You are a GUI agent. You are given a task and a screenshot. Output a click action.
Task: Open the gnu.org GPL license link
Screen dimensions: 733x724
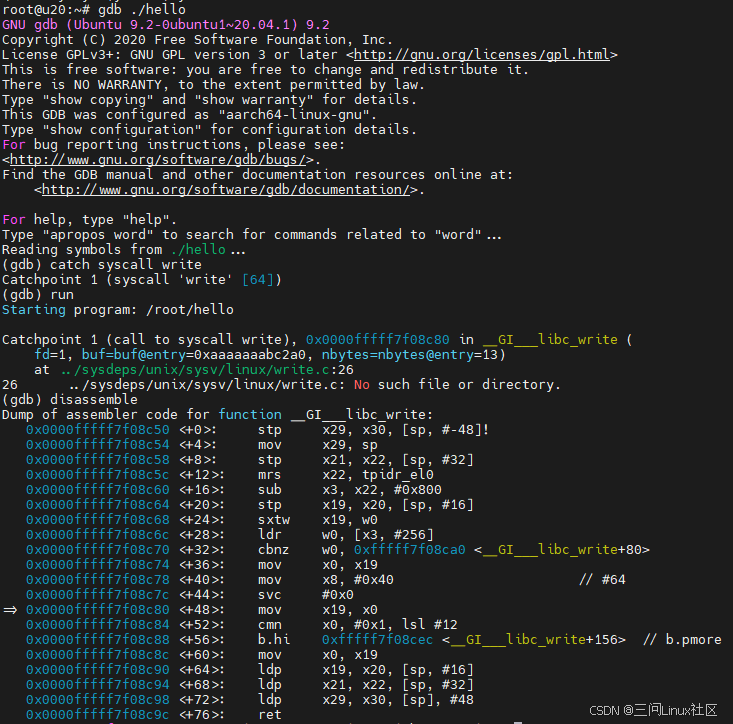[481, 55]
